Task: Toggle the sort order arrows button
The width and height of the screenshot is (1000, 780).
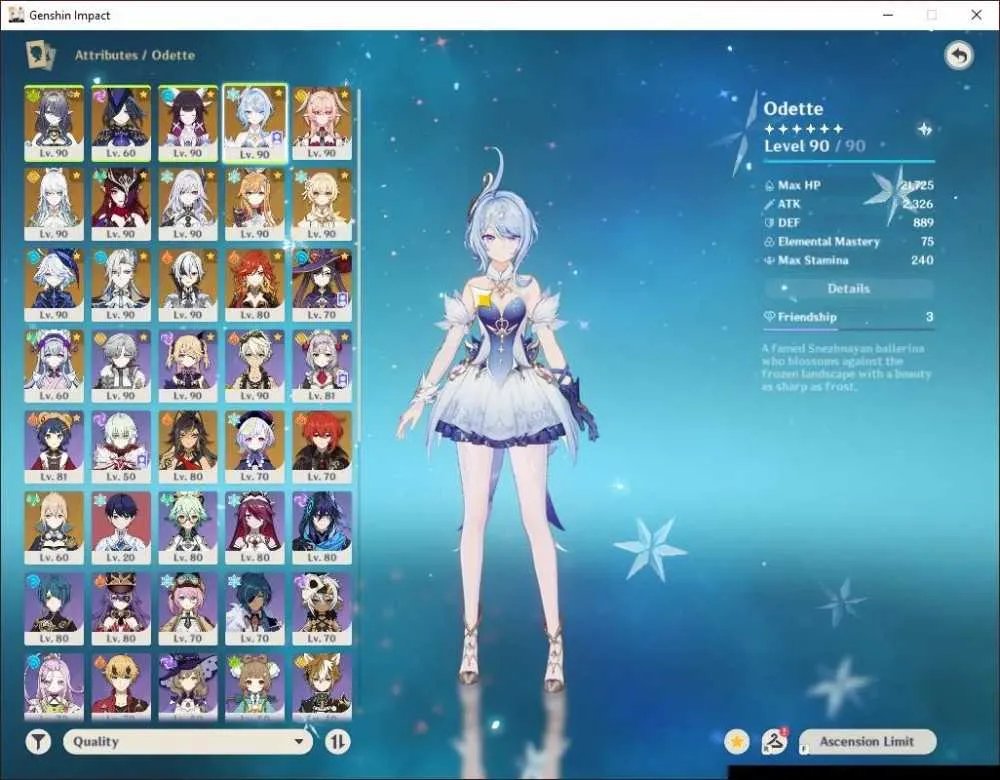Action: pos(337,742)
